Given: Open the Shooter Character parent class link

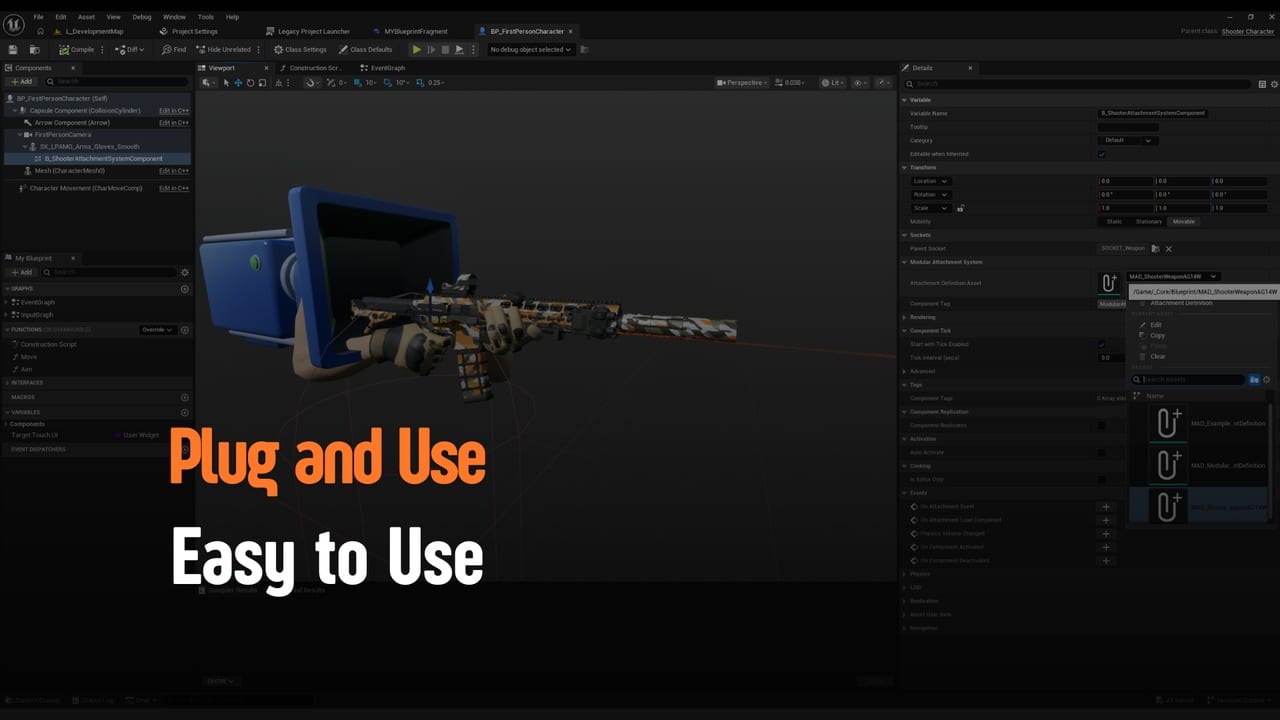Looking at the screenshot, I should pos(1247,31).
